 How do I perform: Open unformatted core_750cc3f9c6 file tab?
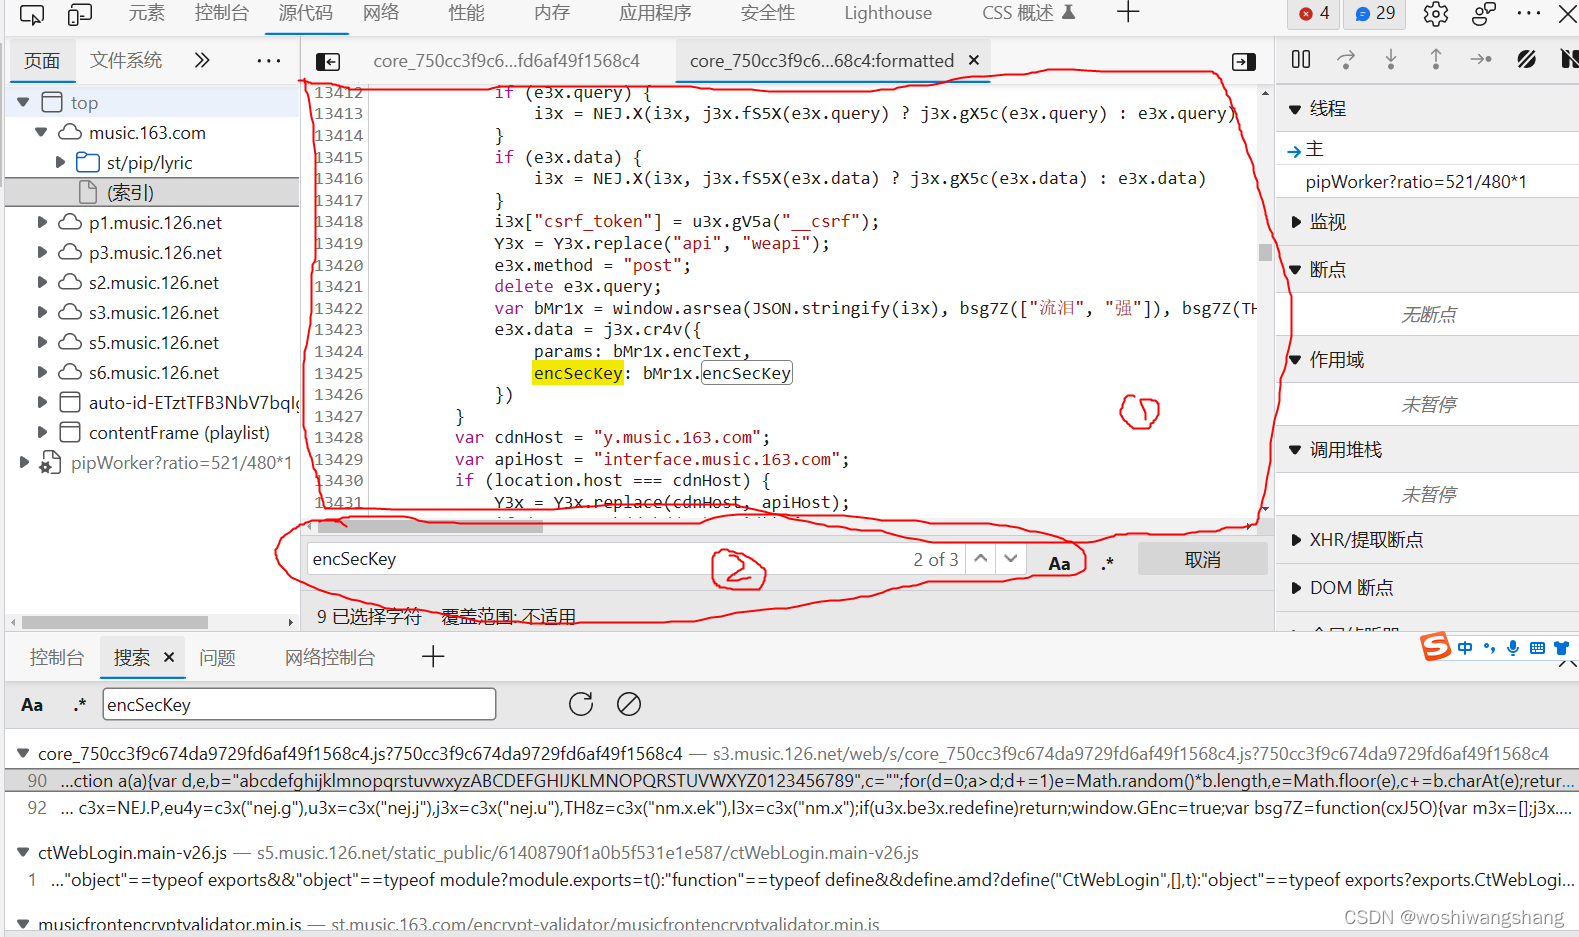coord(506,61)
